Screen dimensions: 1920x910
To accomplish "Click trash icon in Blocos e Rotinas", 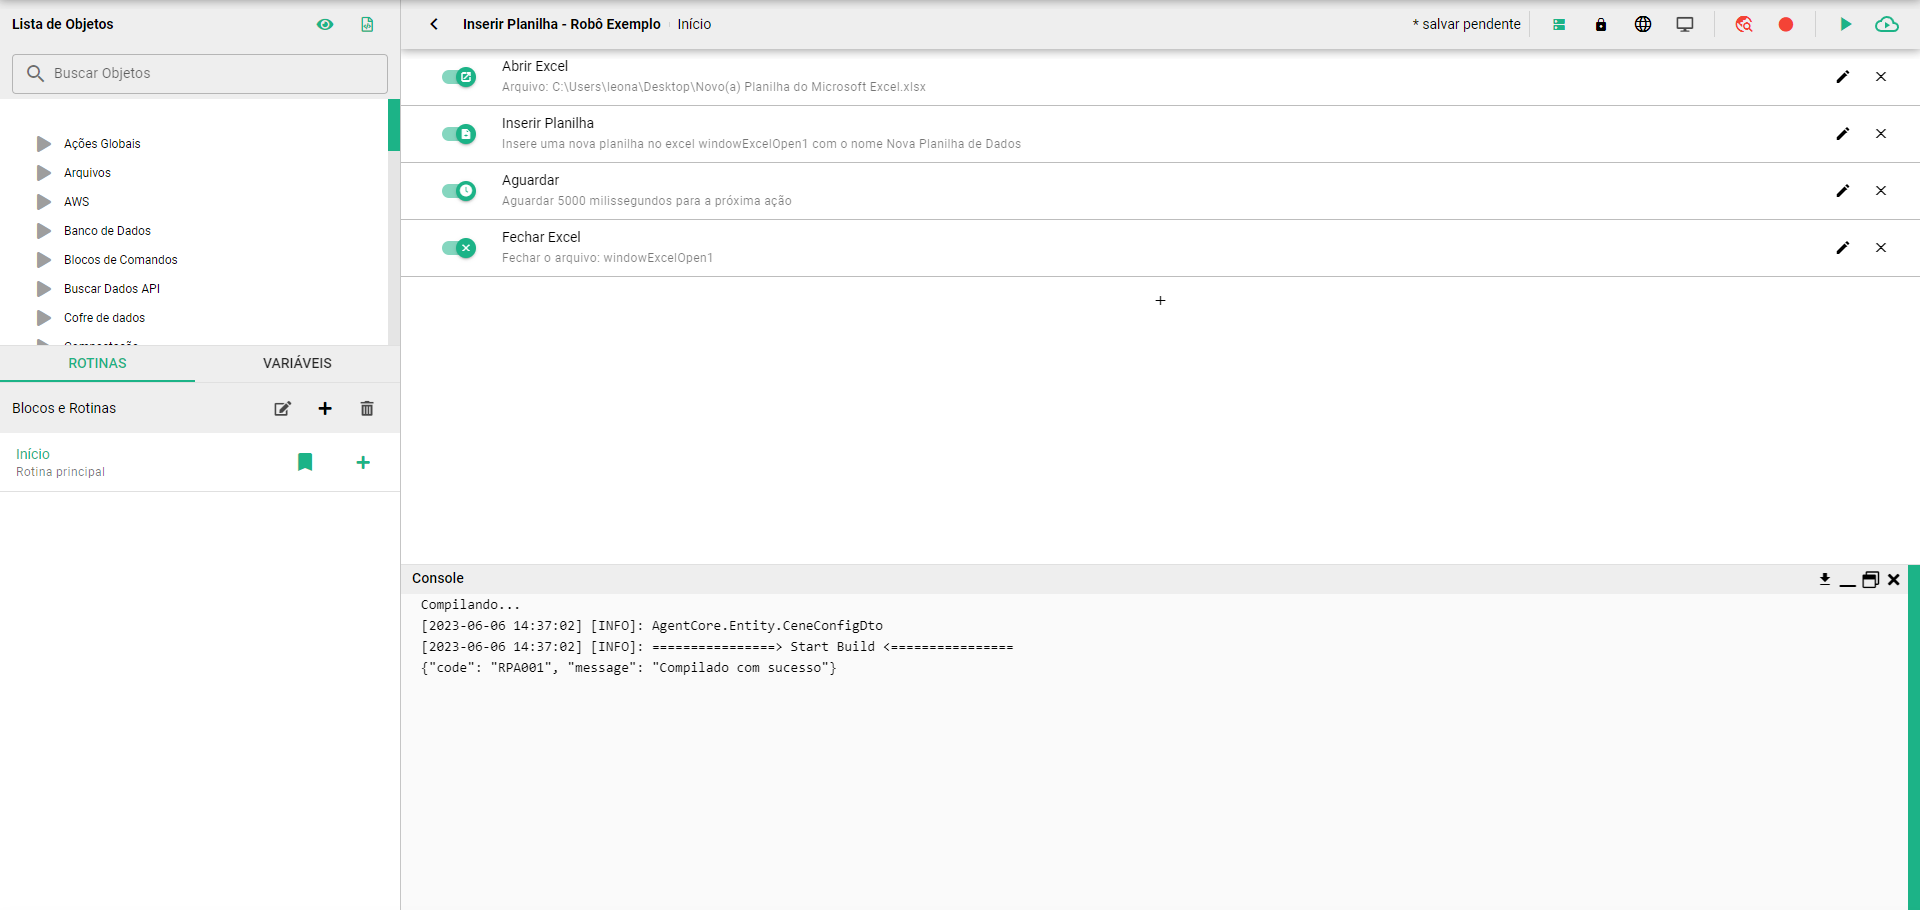I will point(367,408).
